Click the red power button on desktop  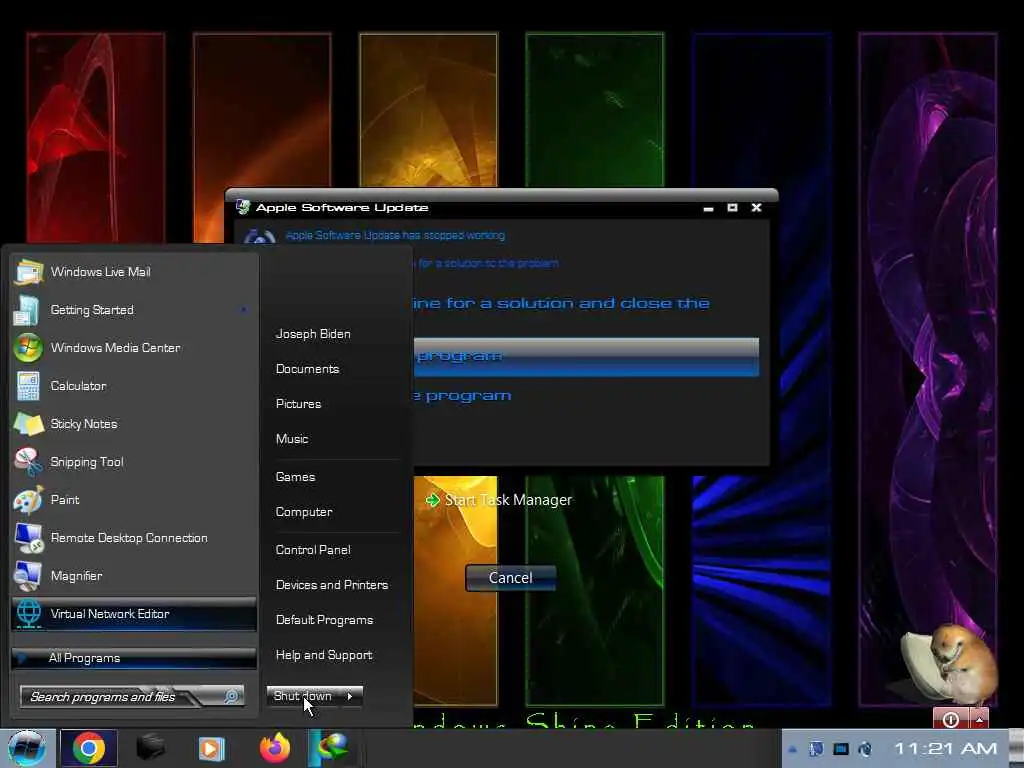tap(951, 719)
